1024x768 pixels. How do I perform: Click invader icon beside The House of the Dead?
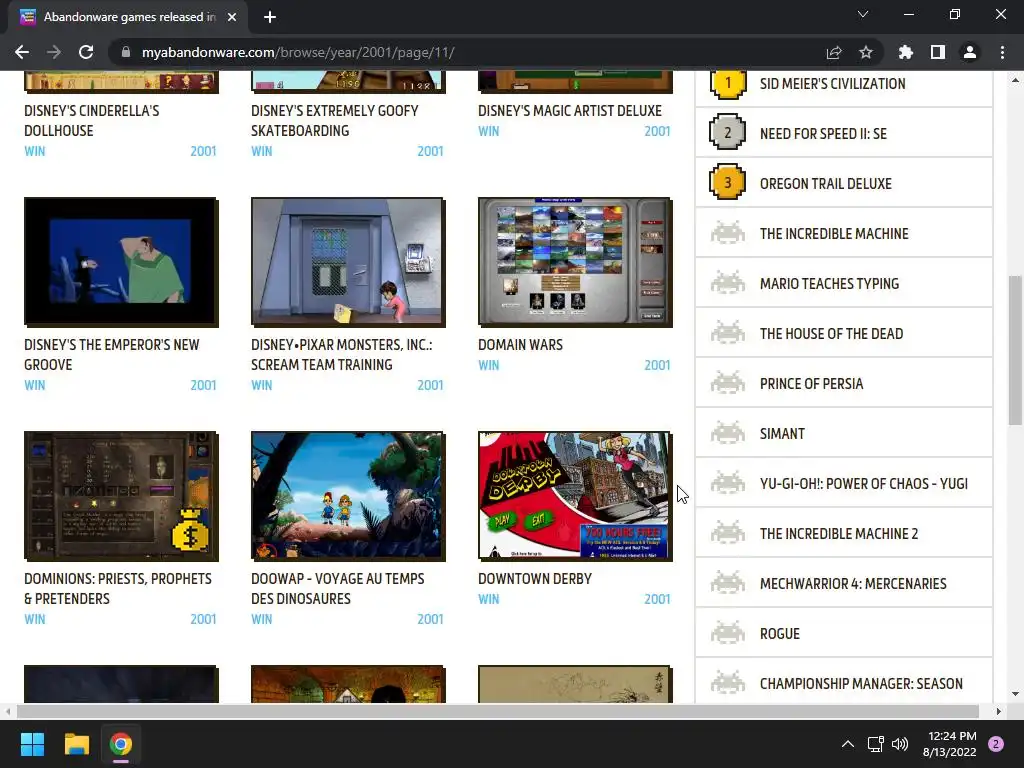(728, 333)
